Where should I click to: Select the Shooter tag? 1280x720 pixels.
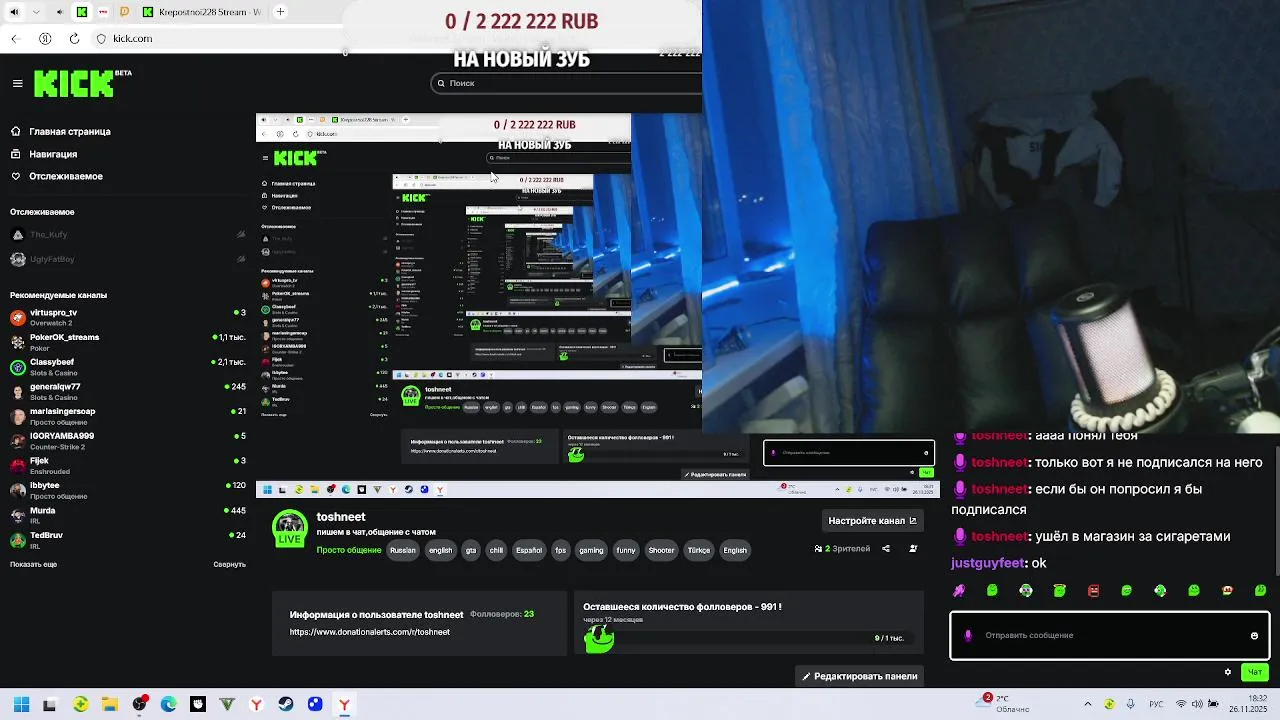[x=661, y=550]
